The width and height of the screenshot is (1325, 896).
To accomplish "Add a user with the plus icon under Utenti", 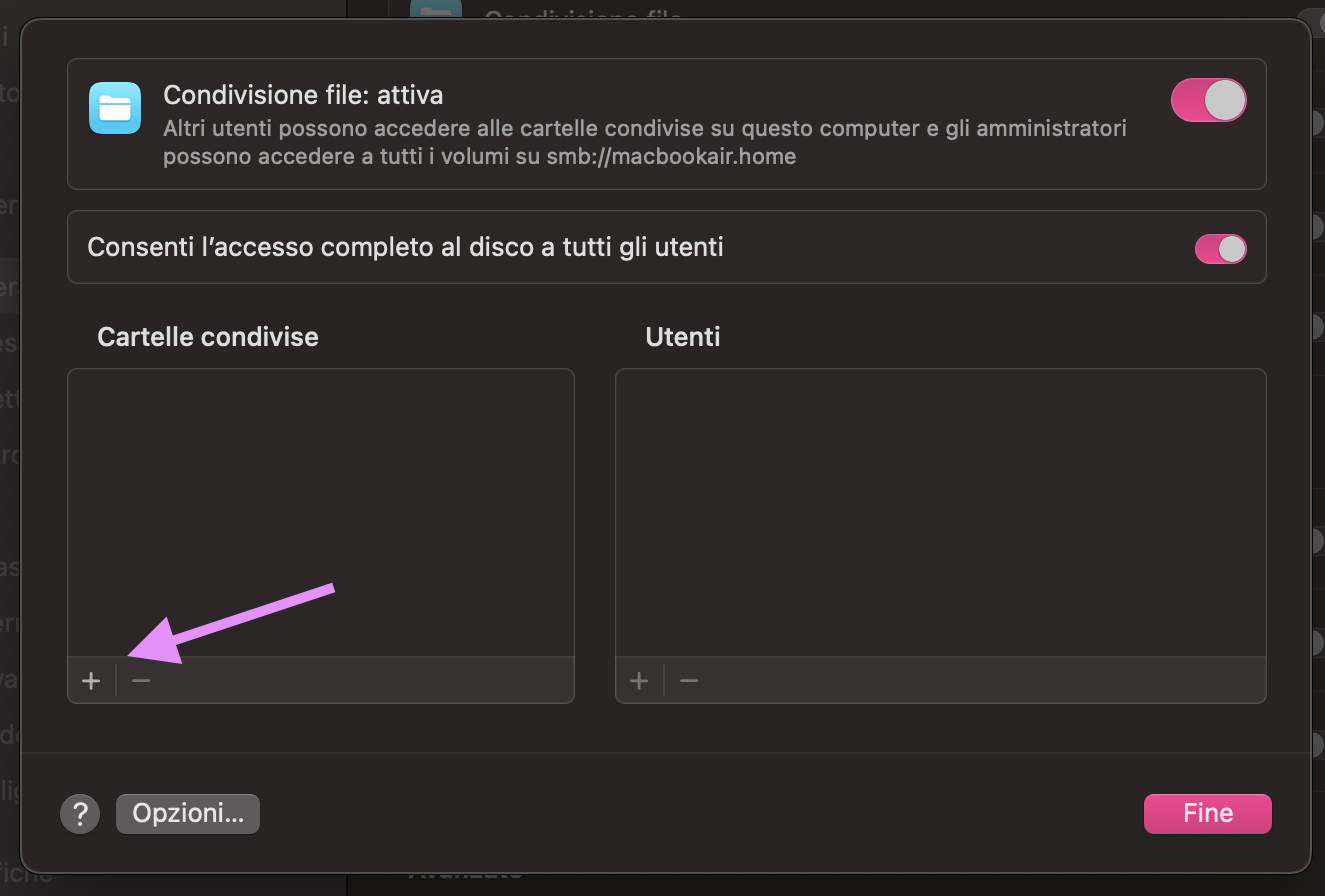I will (x=639, y=680).
